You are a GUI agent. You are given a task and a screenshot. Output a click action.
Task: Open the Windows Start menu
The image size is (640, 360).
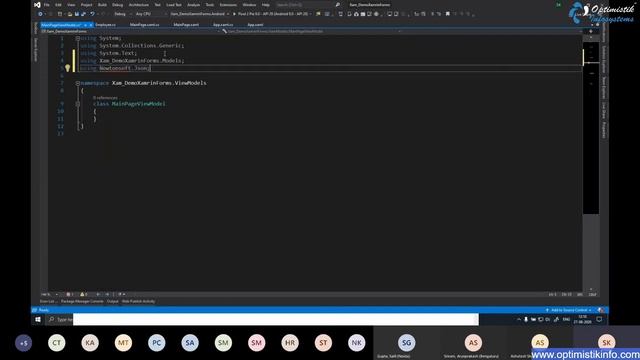pos(38,320)
